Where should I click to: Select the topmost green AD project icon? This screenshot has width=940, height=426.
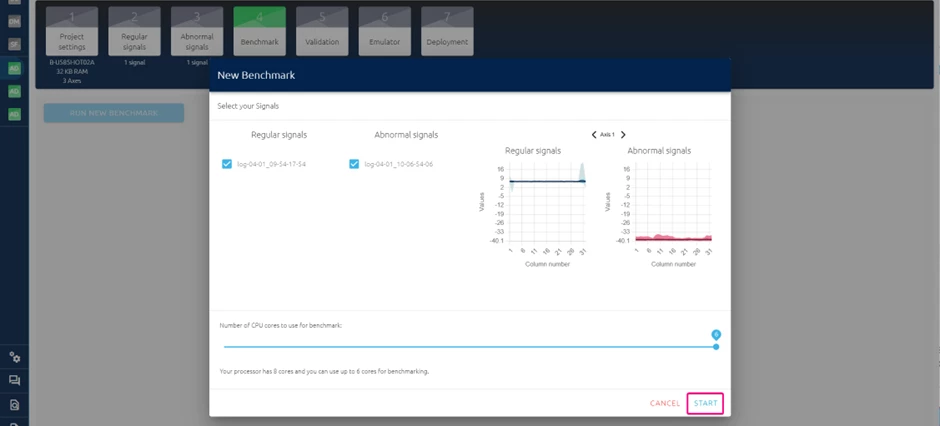point(14,69)
